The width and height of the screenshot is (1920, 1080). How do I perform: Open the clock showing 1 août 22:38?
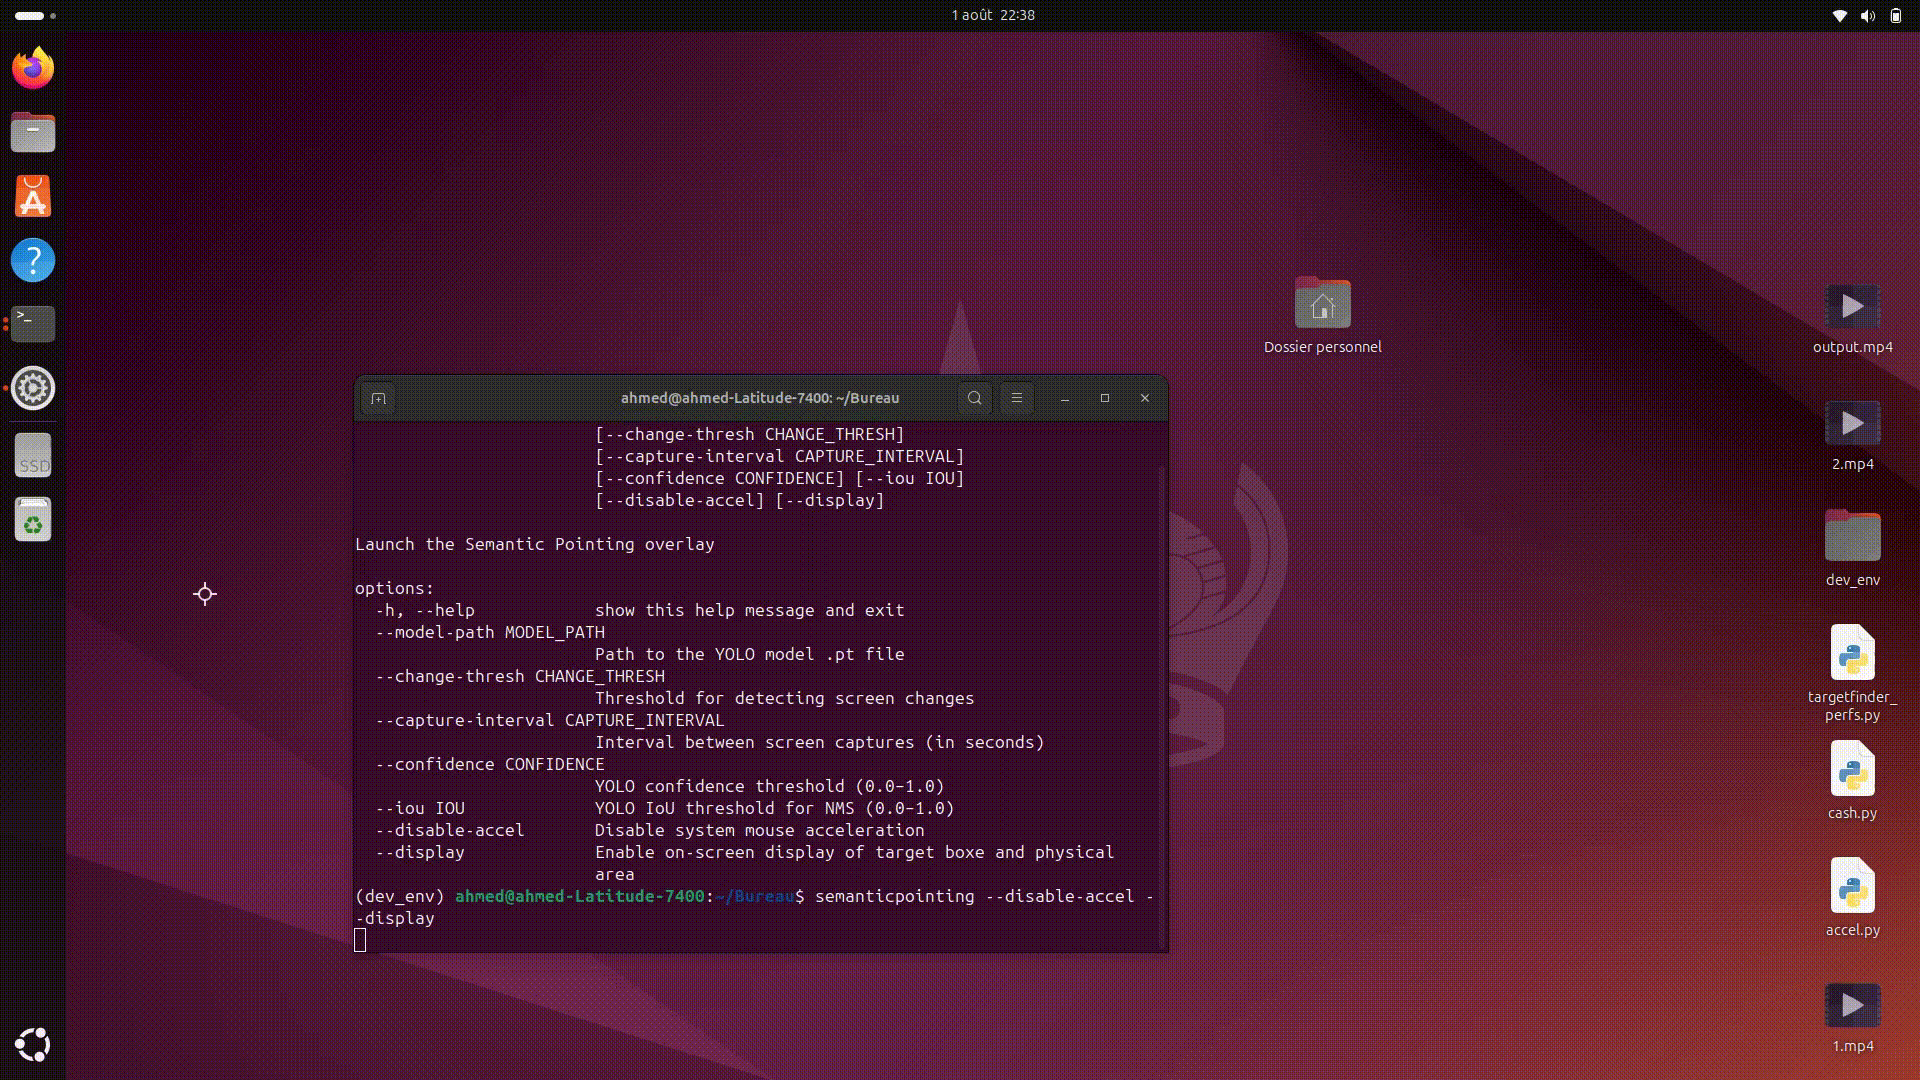coord(992,15)
